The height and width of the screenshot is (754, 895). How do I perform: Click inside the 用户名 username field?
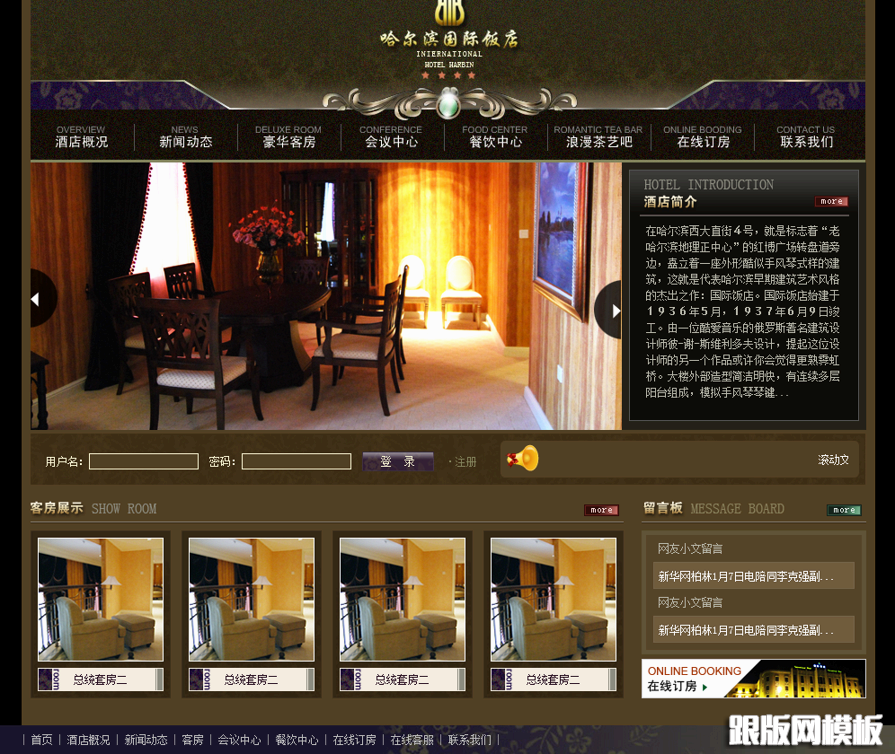tap(143, 461)
